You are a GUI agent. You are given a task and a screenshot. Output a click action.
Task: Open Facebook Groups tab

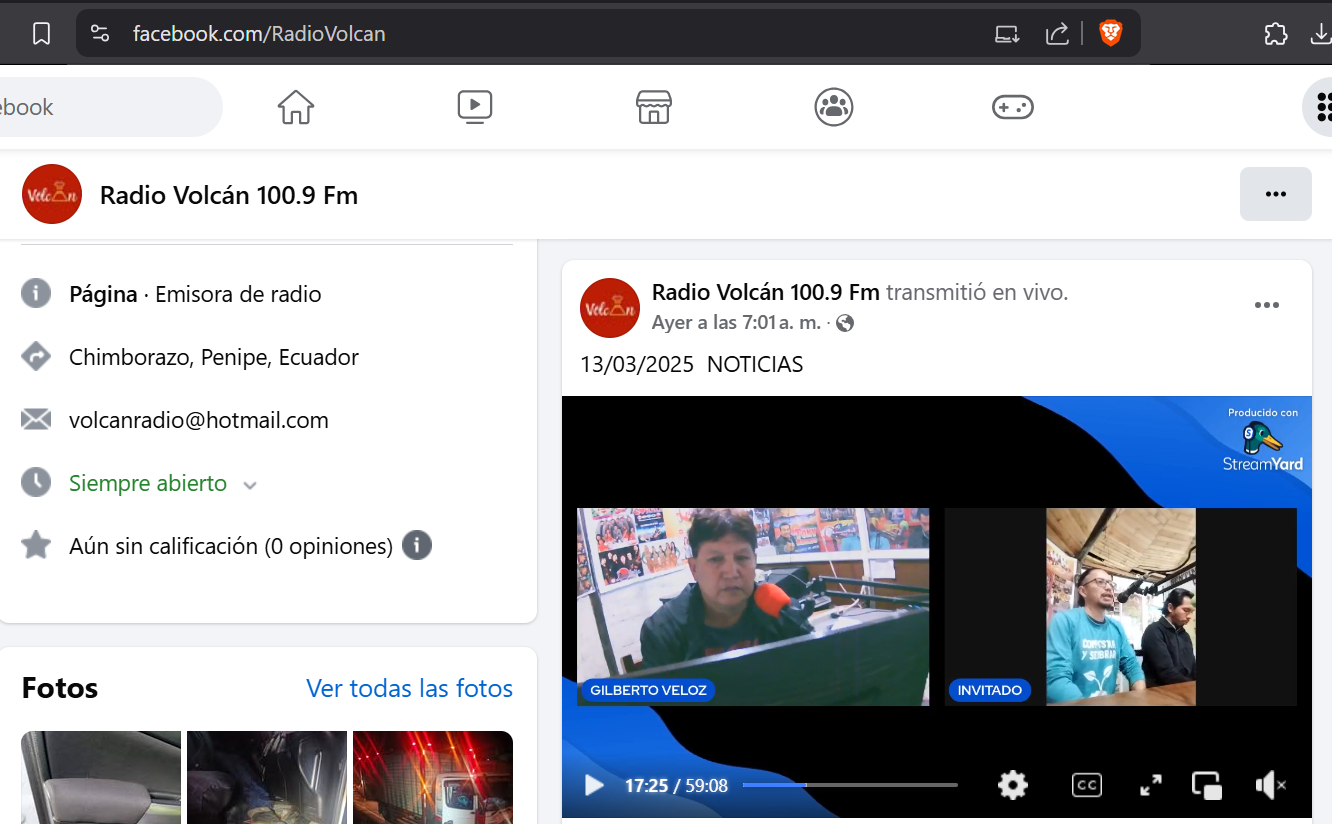pyautogui.click(x=833, y=107)
